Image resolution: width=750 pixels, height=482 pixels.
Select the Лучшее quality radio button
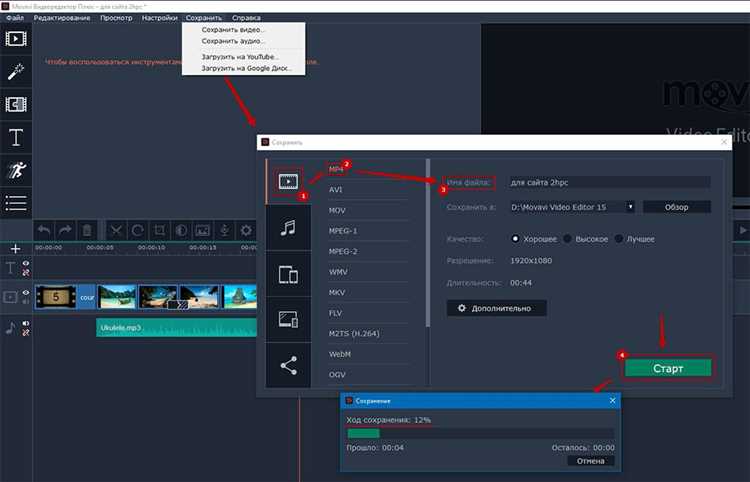(x=619, y=239)
